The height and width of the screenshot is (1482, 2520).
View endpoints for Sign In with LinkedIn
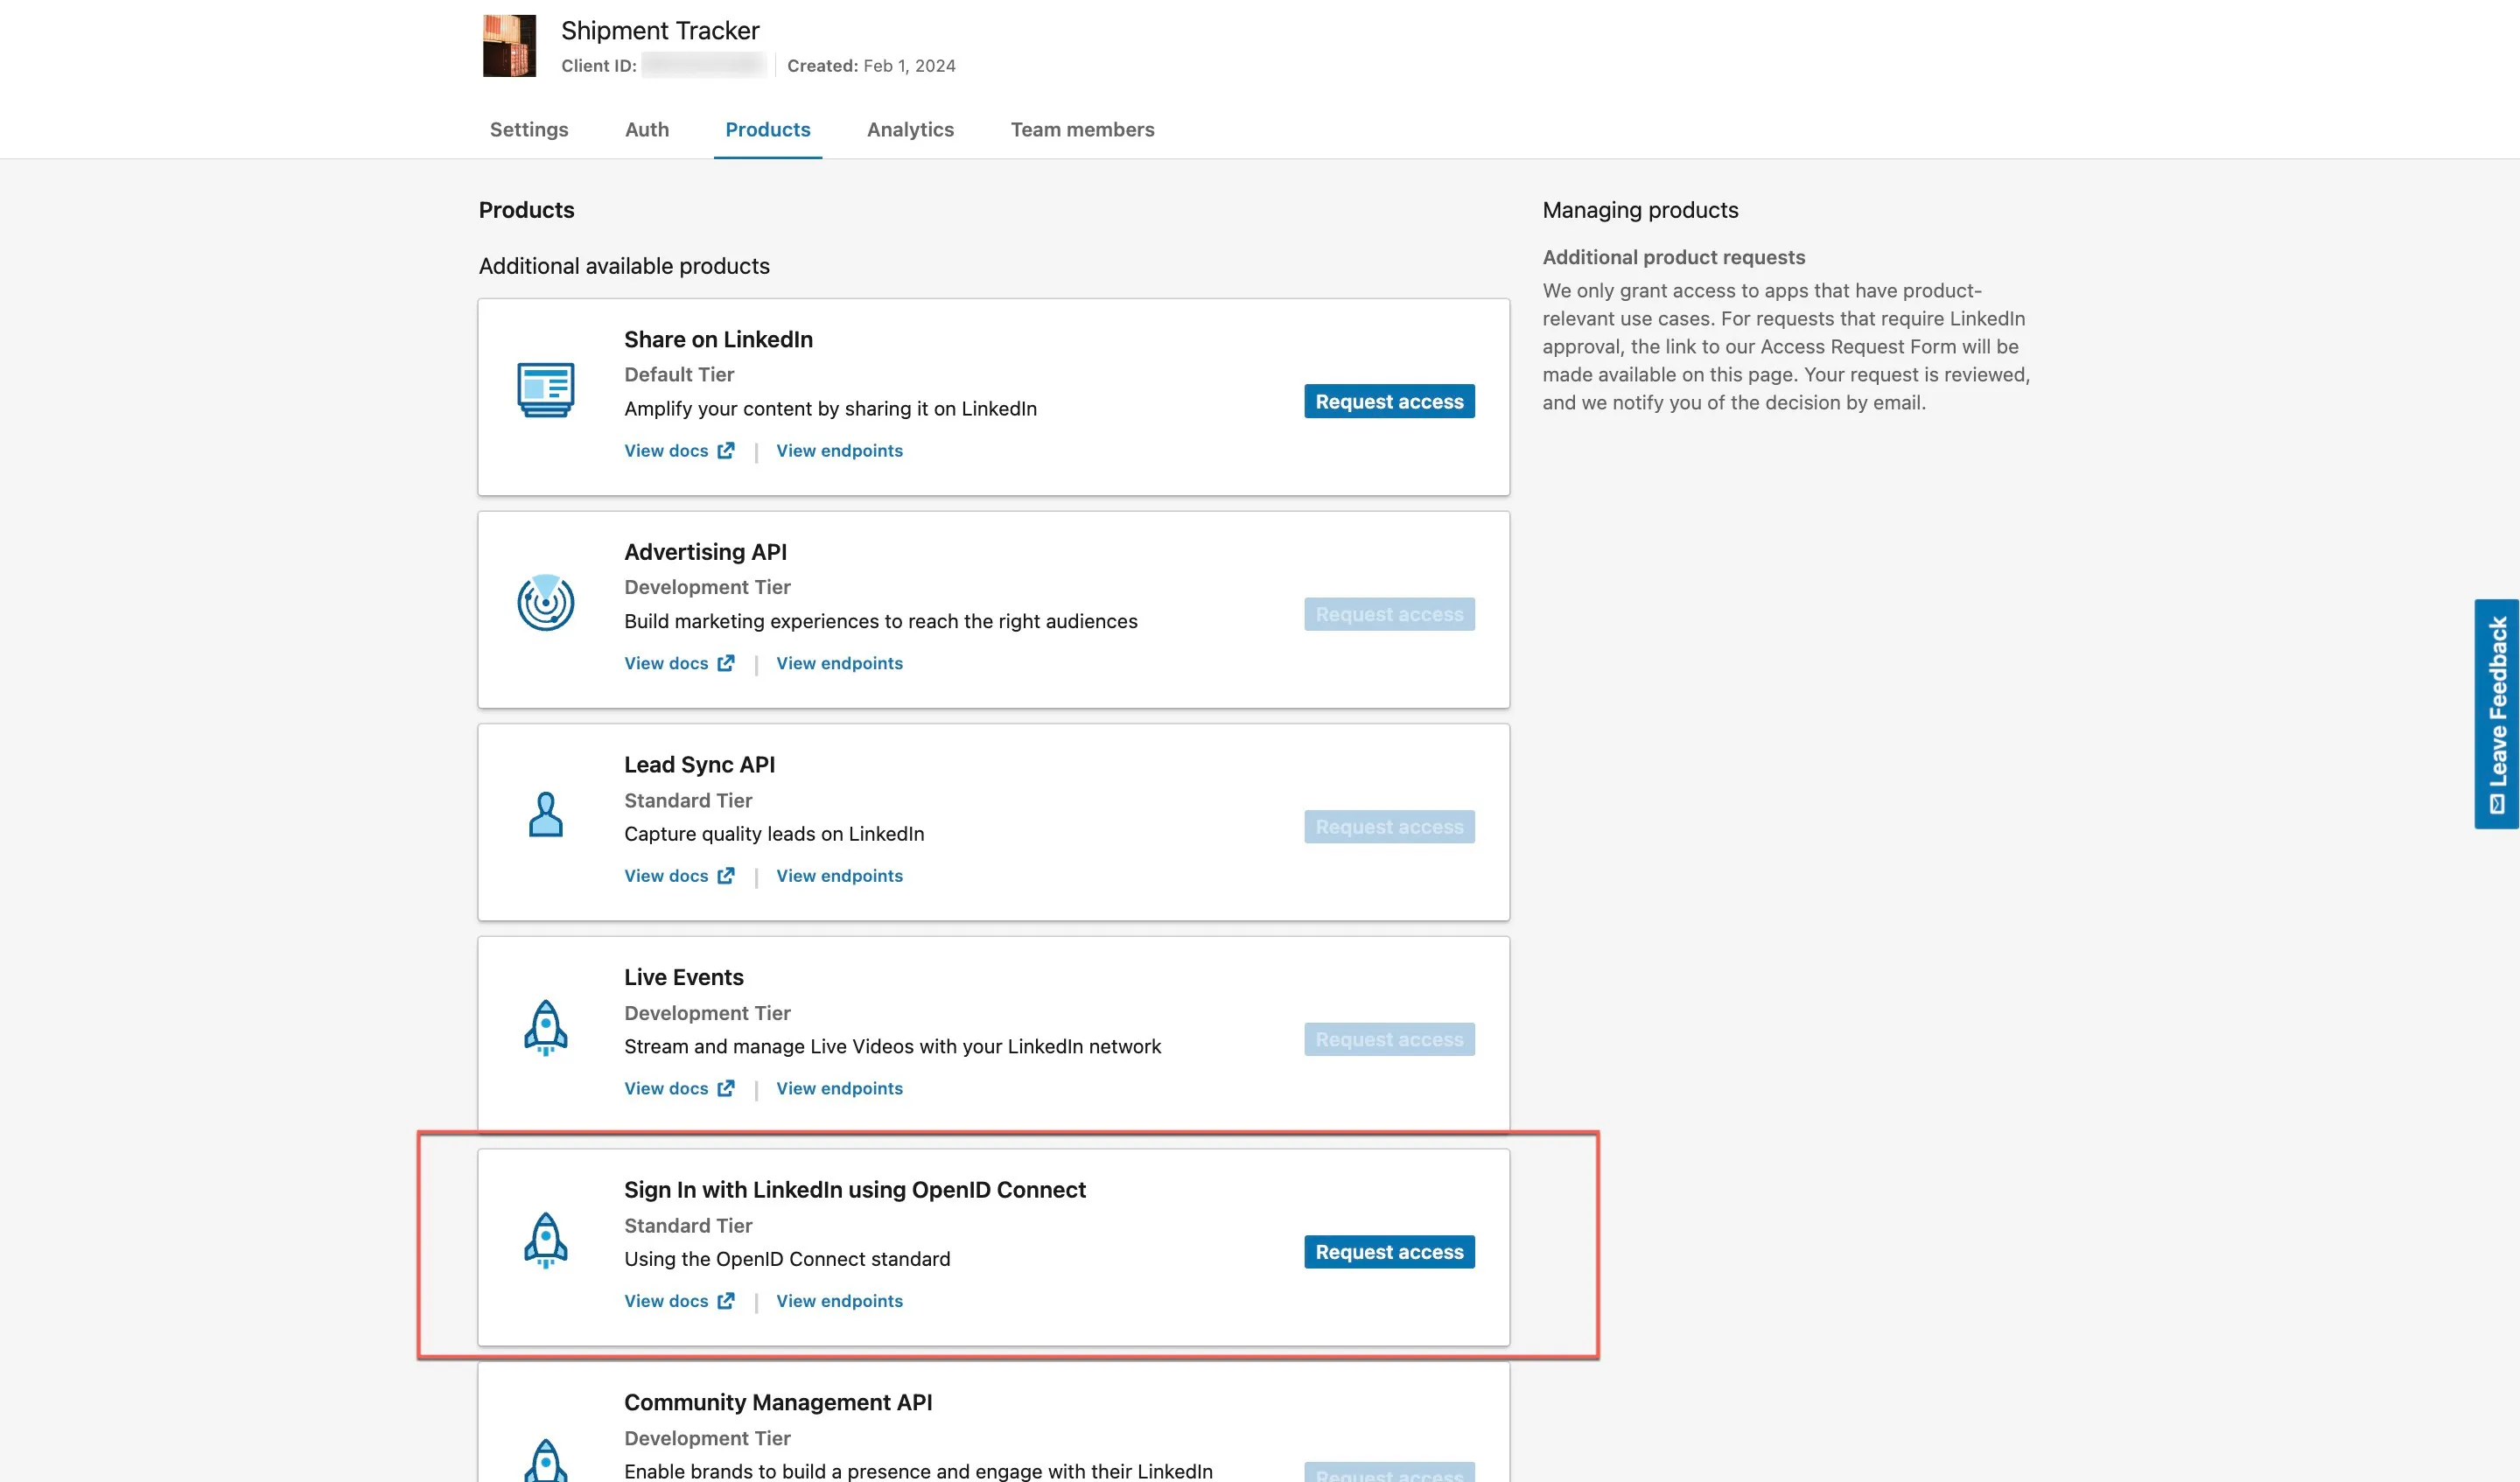tap(839, 1301)
